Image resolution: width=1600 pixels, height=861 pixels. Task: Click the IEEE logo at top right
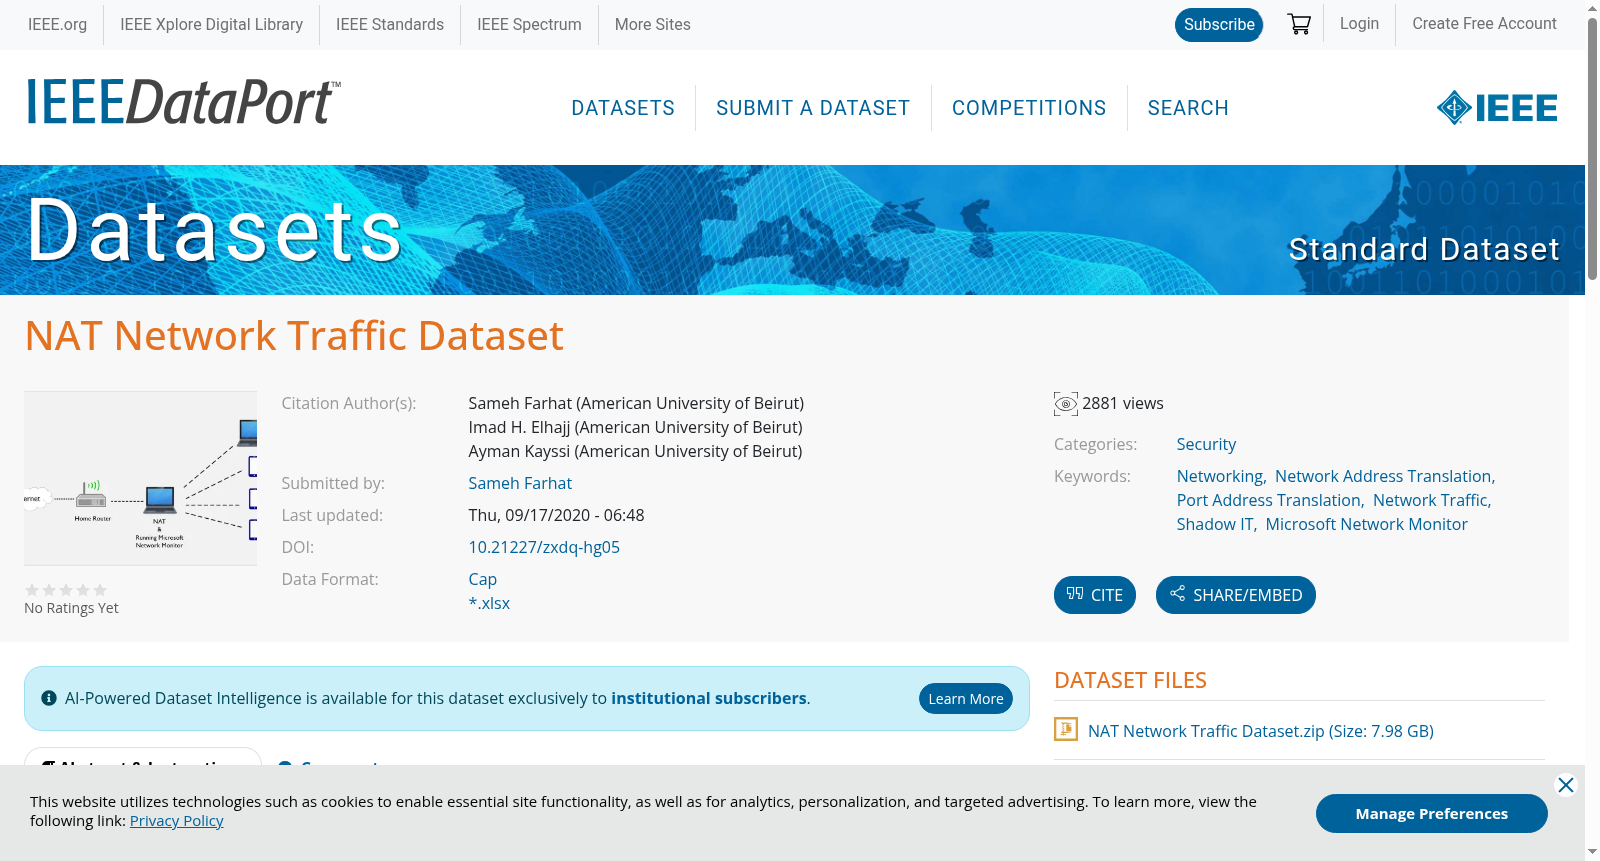(x=1497, y=107)
